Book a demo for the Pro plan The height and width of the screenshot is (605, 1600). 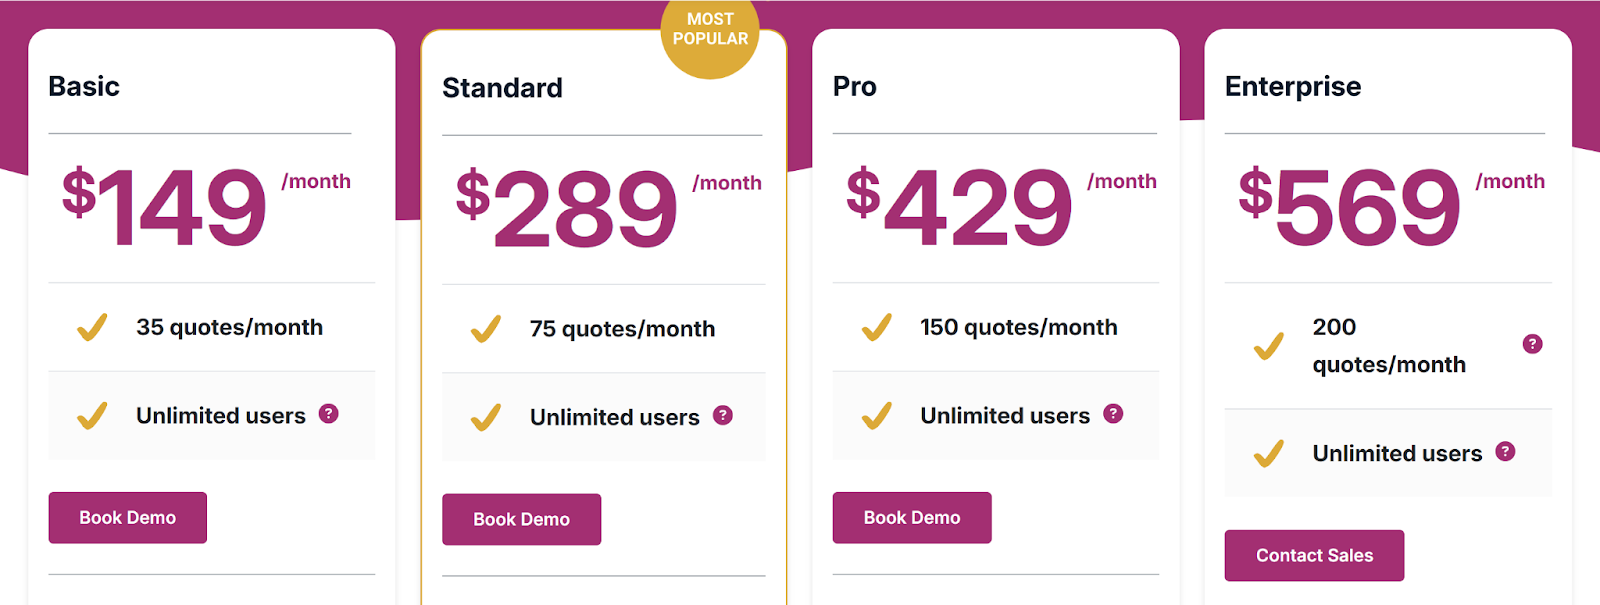coord(911,517)
